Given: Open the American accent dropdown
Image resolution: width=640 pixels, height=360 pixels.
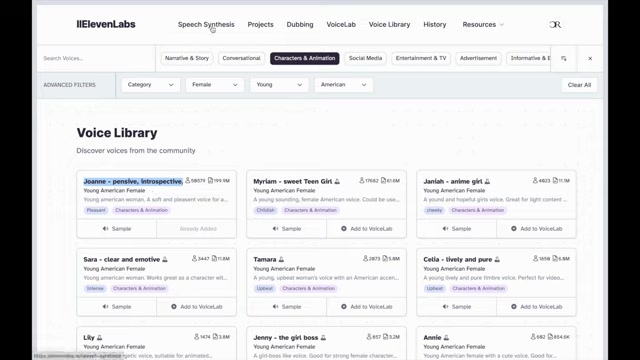Looking at the screenshot, I should tap(343, 85).
